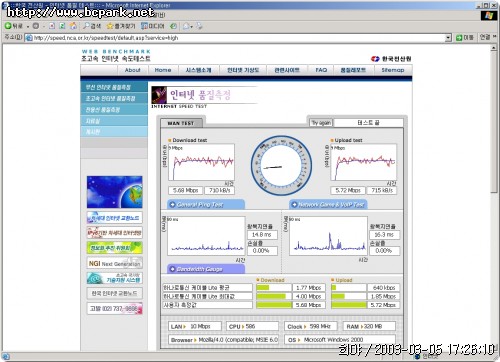Open 자료실 in the sidebar
This screenshot has width=500, height=362.
[114, 121]
